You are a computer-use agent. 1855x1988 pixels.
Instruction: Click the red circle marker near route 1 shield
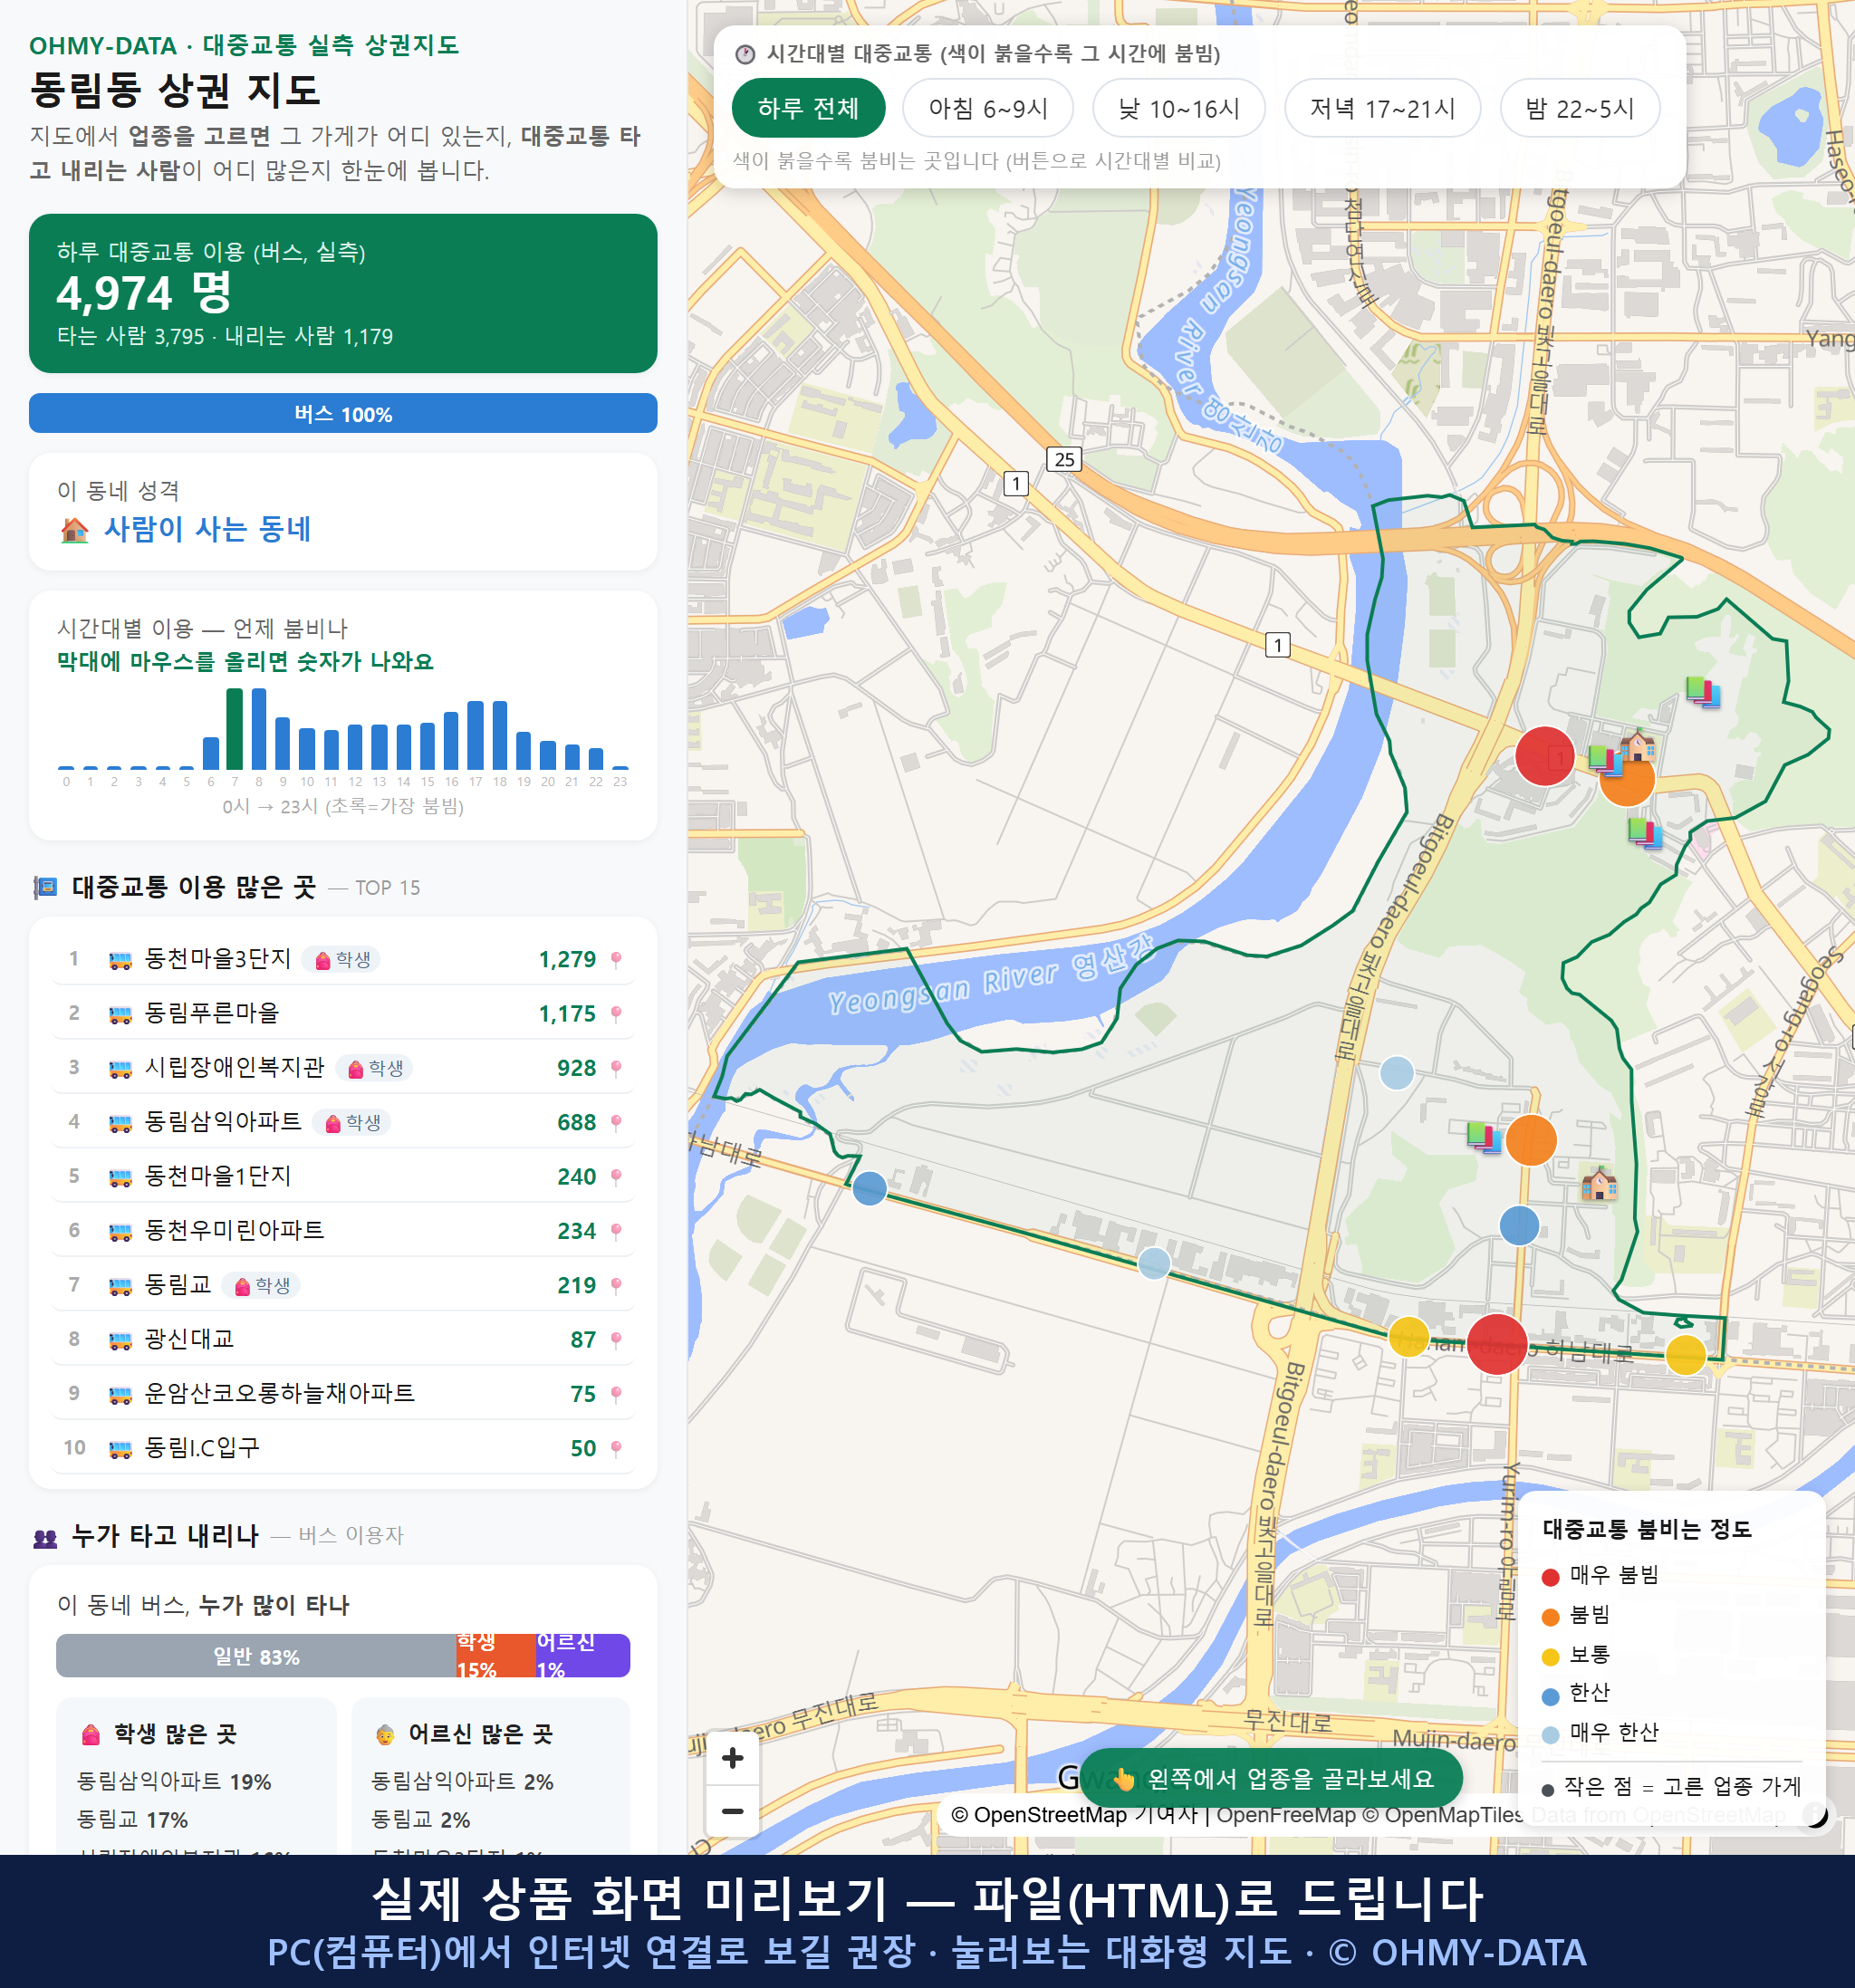click(x=1544, y=756)
